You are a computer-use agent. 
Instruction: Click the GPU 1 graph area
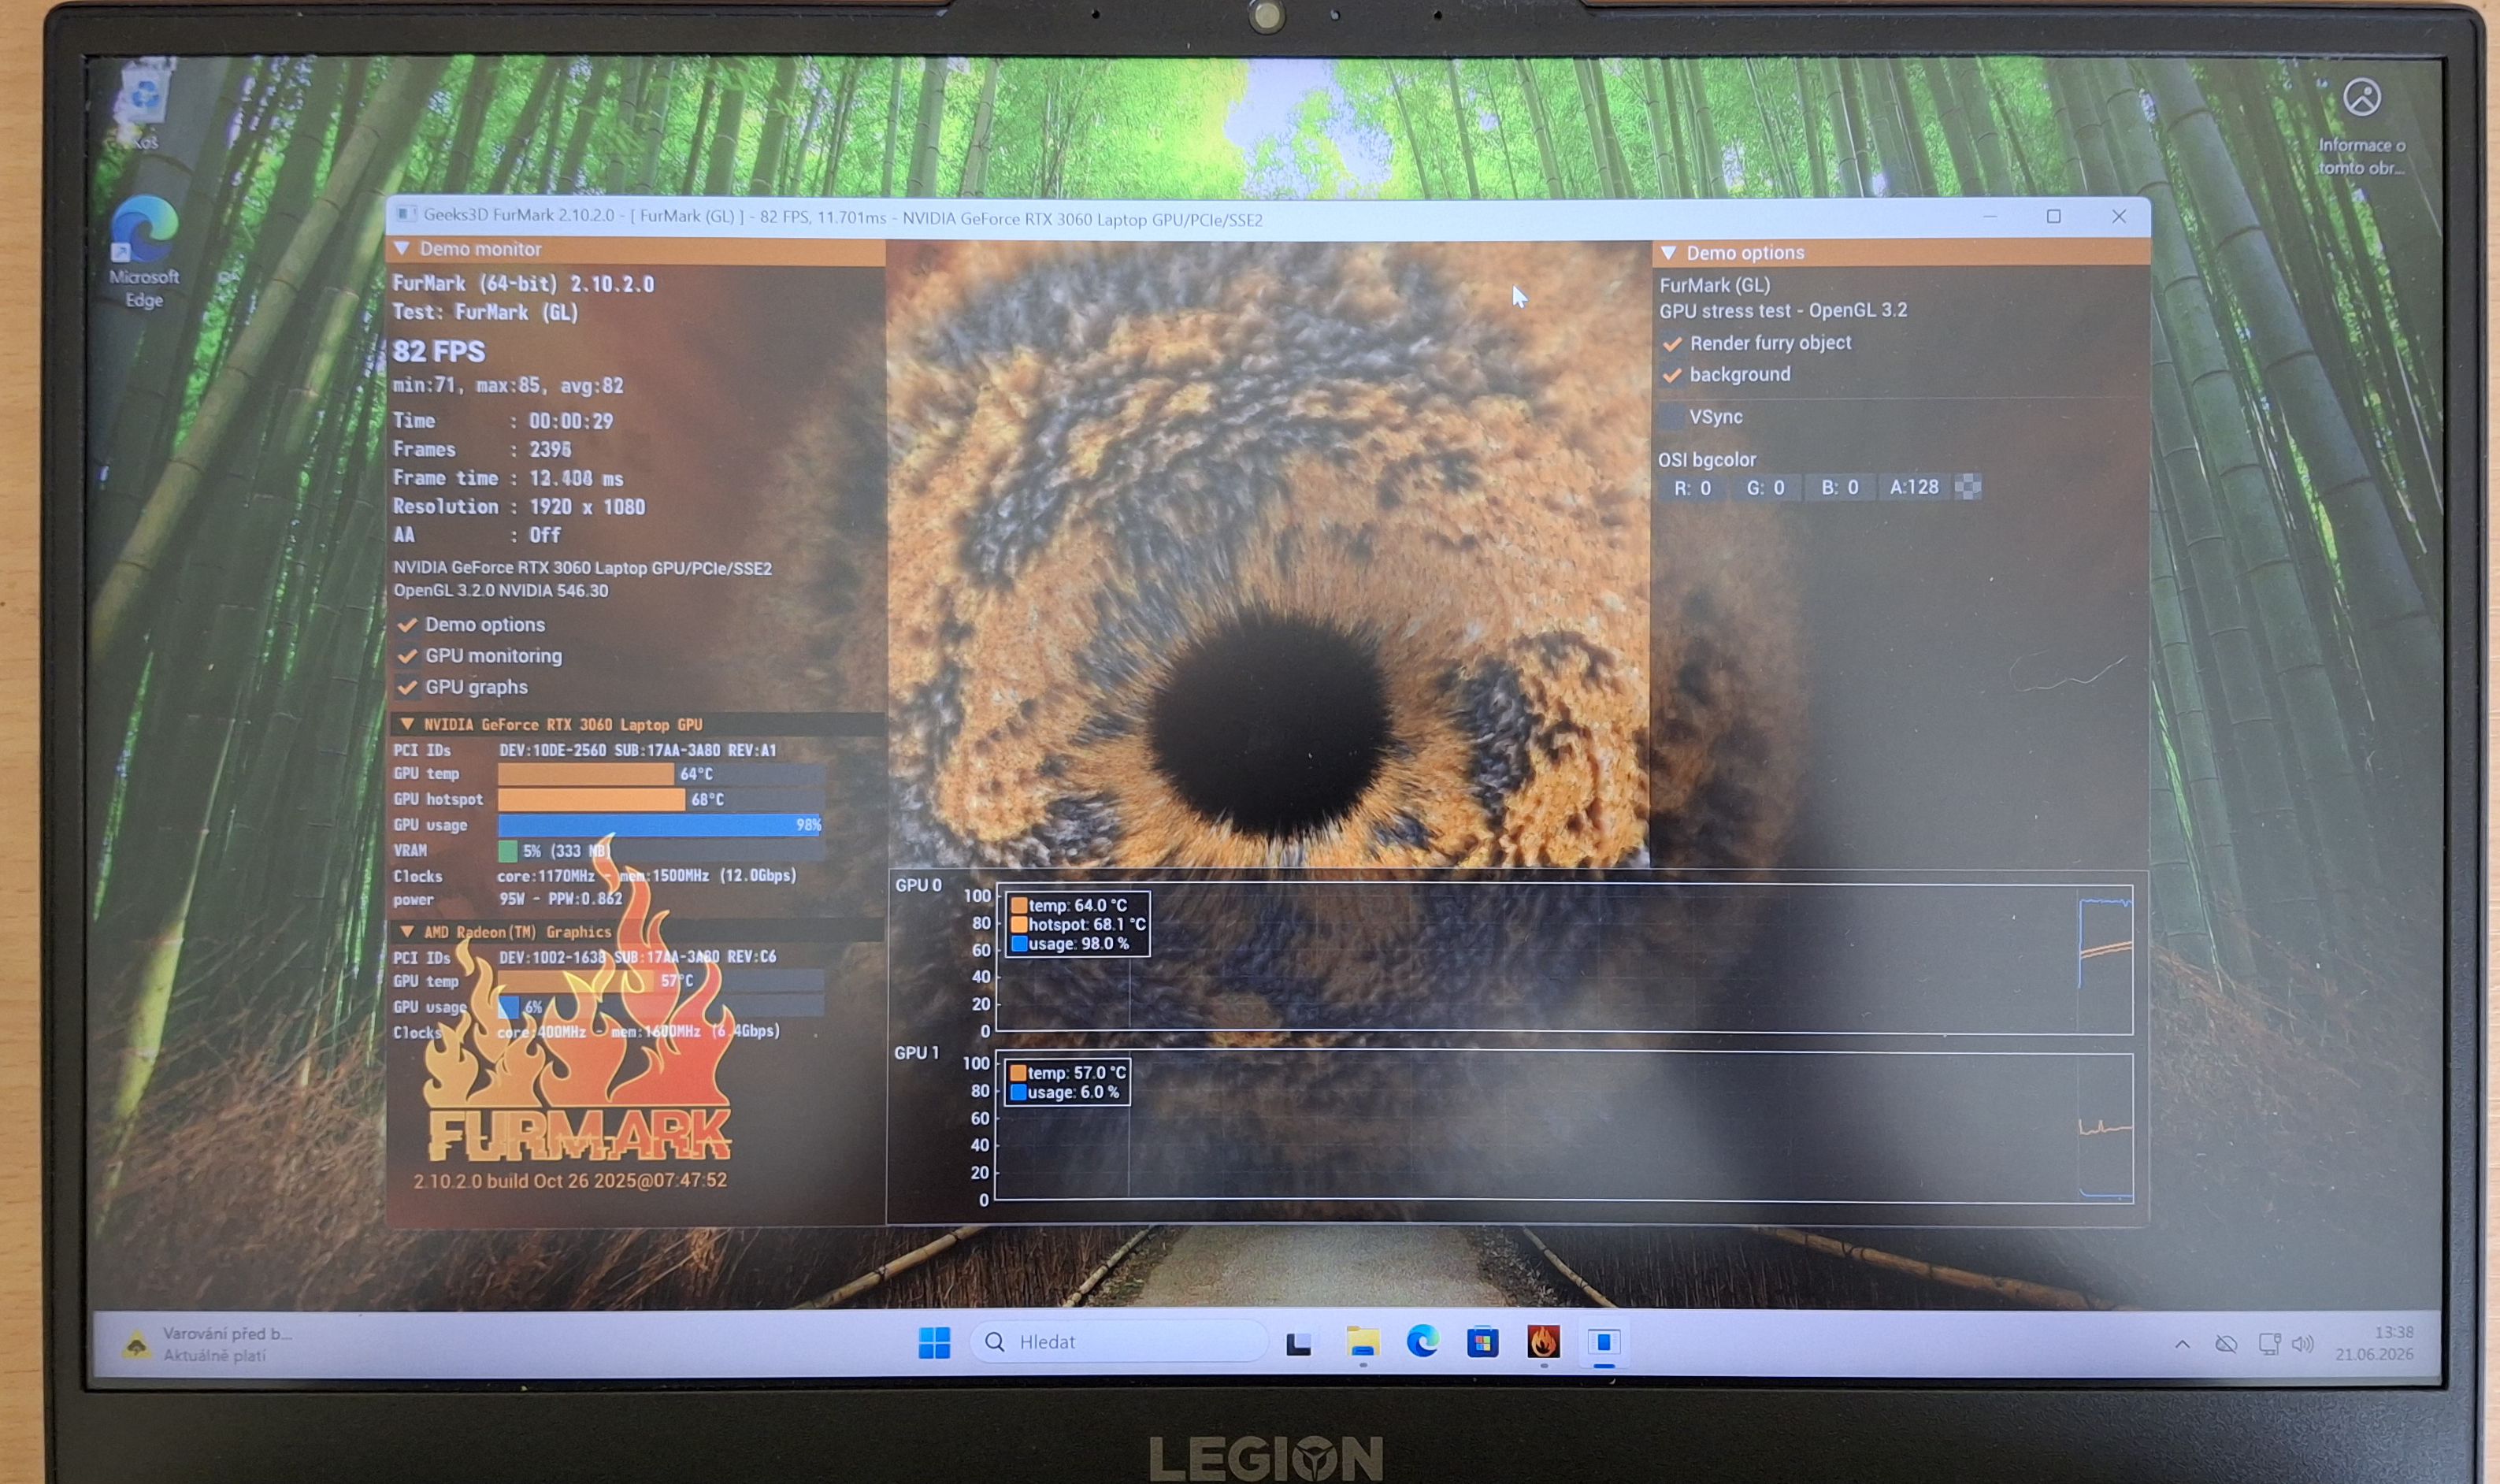(1564, 1126)
